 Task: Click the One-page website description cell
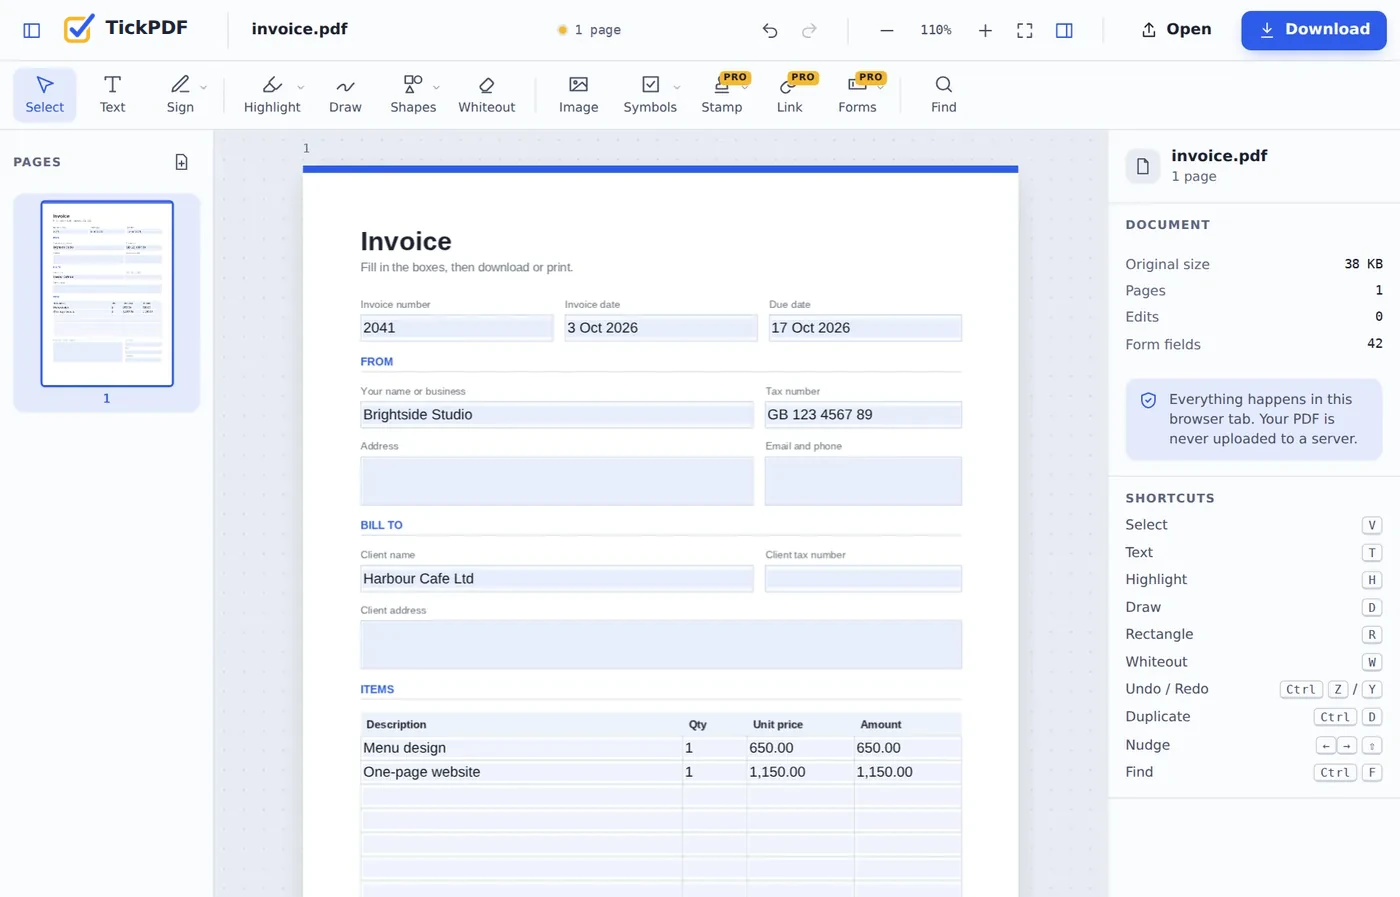click(521, 772)
